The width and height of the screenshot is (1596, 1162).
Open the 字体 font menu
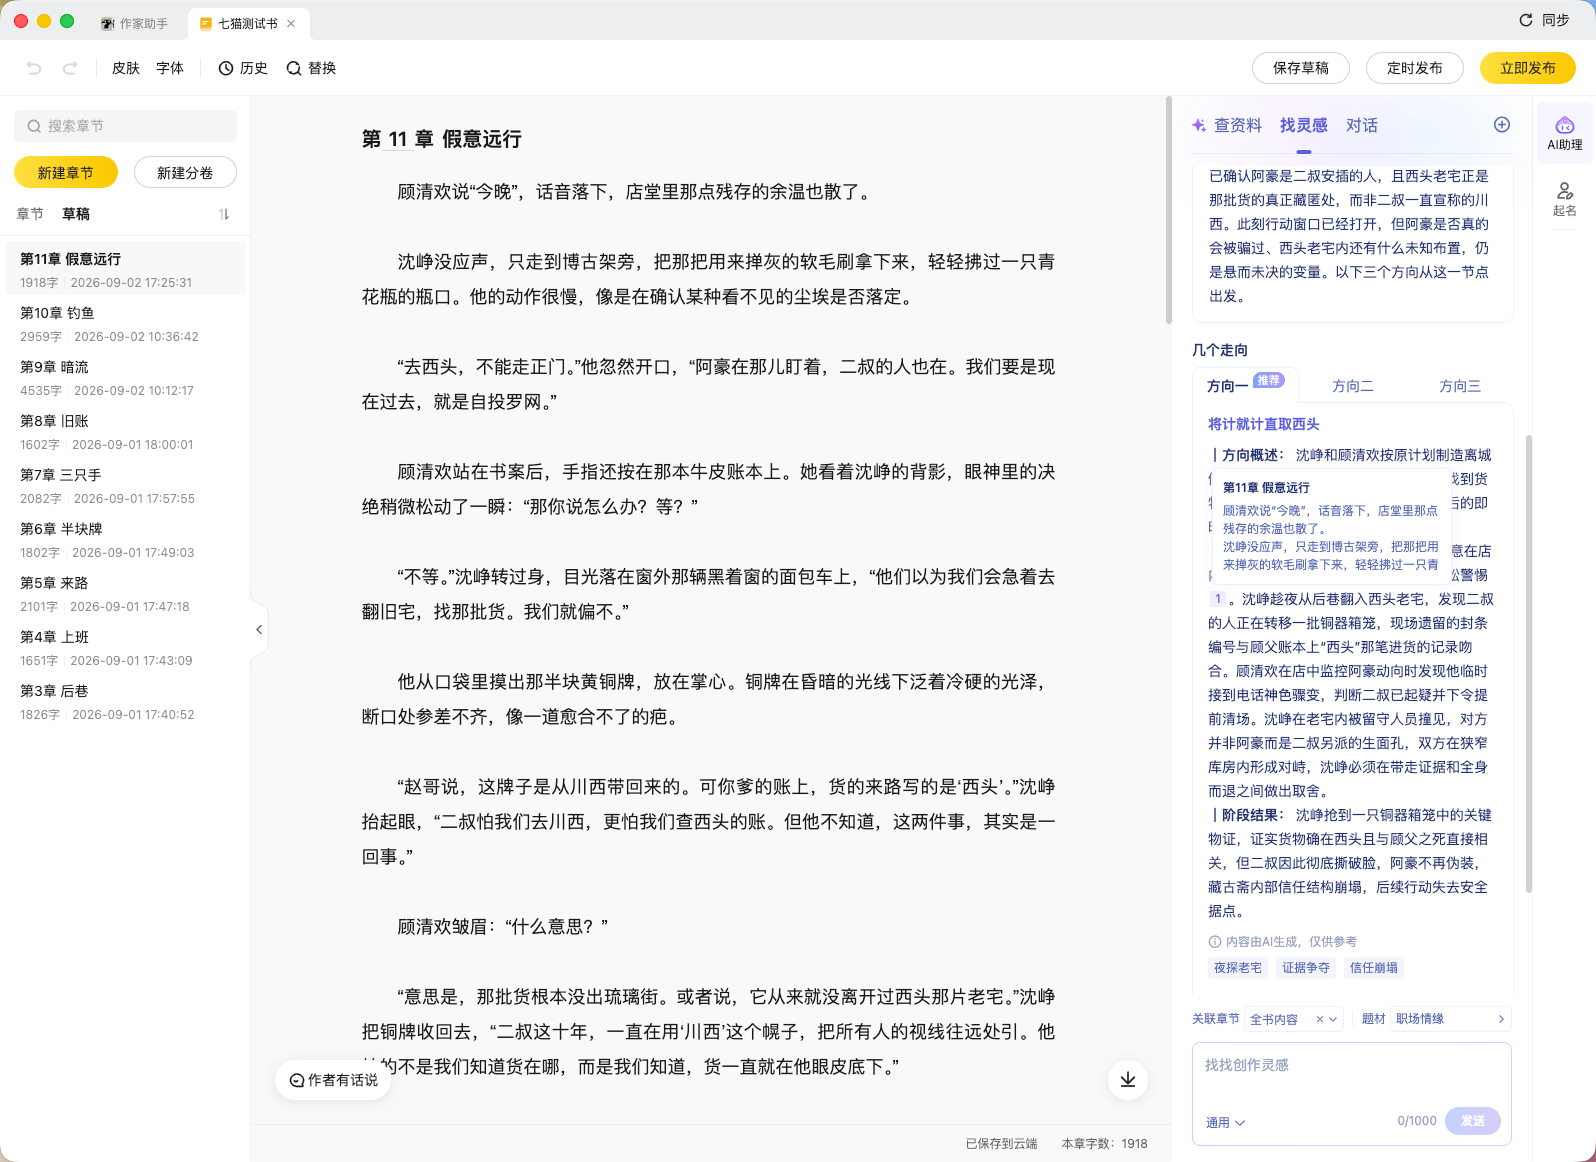[x=170, y=68]
